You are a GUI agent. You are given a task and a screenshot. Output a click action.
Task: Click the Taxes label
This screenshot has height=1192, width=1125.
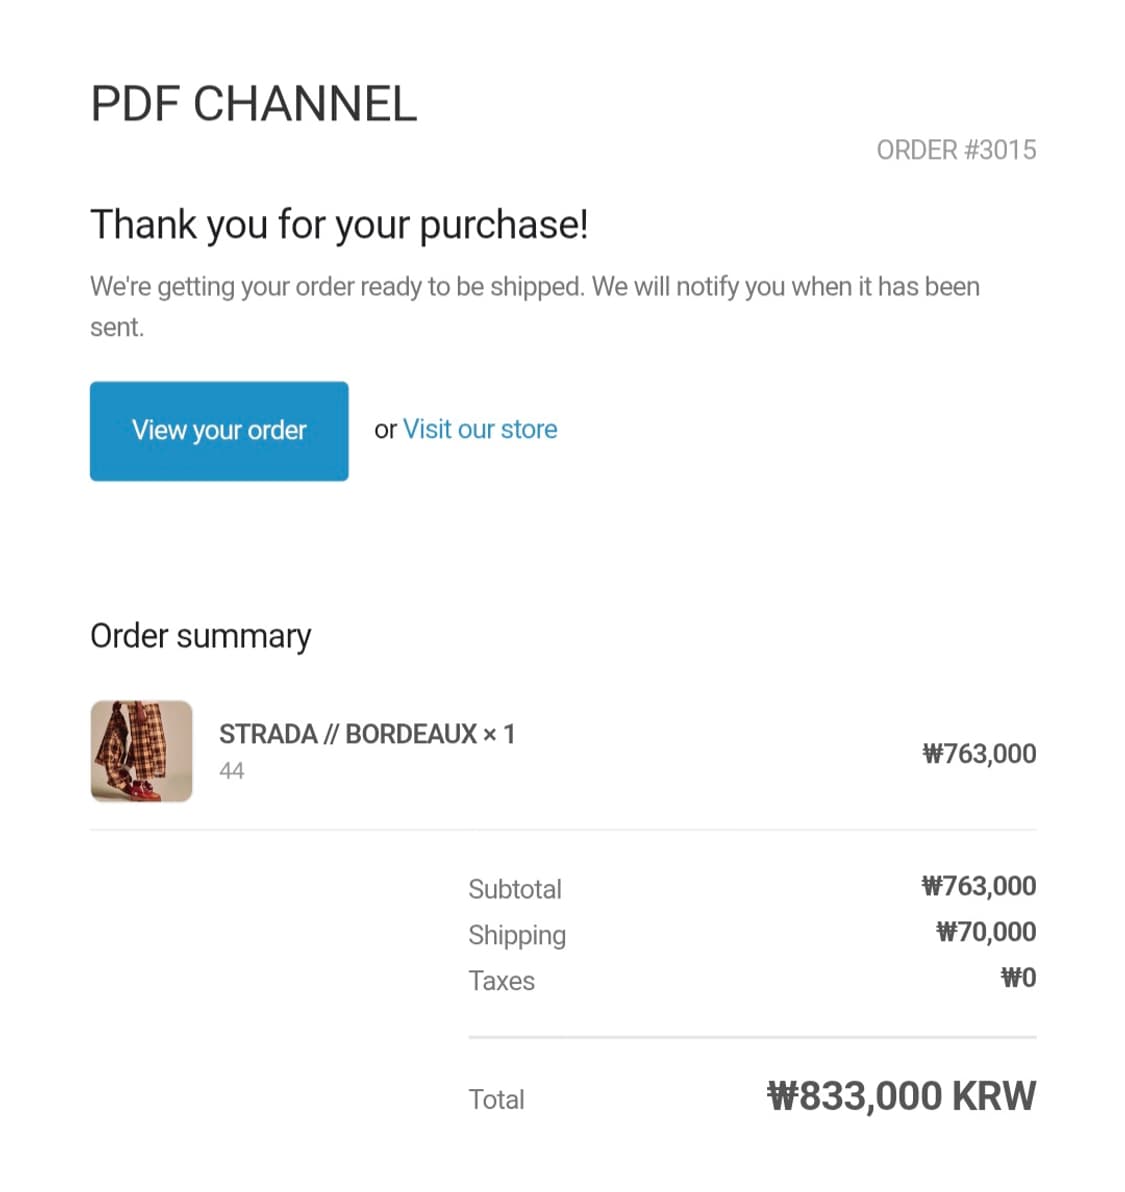(x=501, y=981)
